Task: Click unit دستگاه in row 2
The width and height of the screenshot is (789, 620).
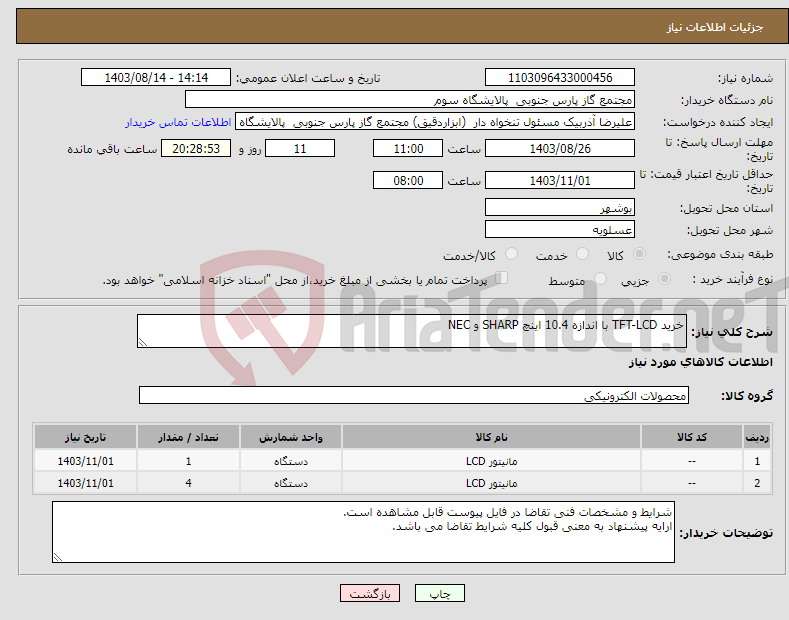Action: click(x=291, y=483)
